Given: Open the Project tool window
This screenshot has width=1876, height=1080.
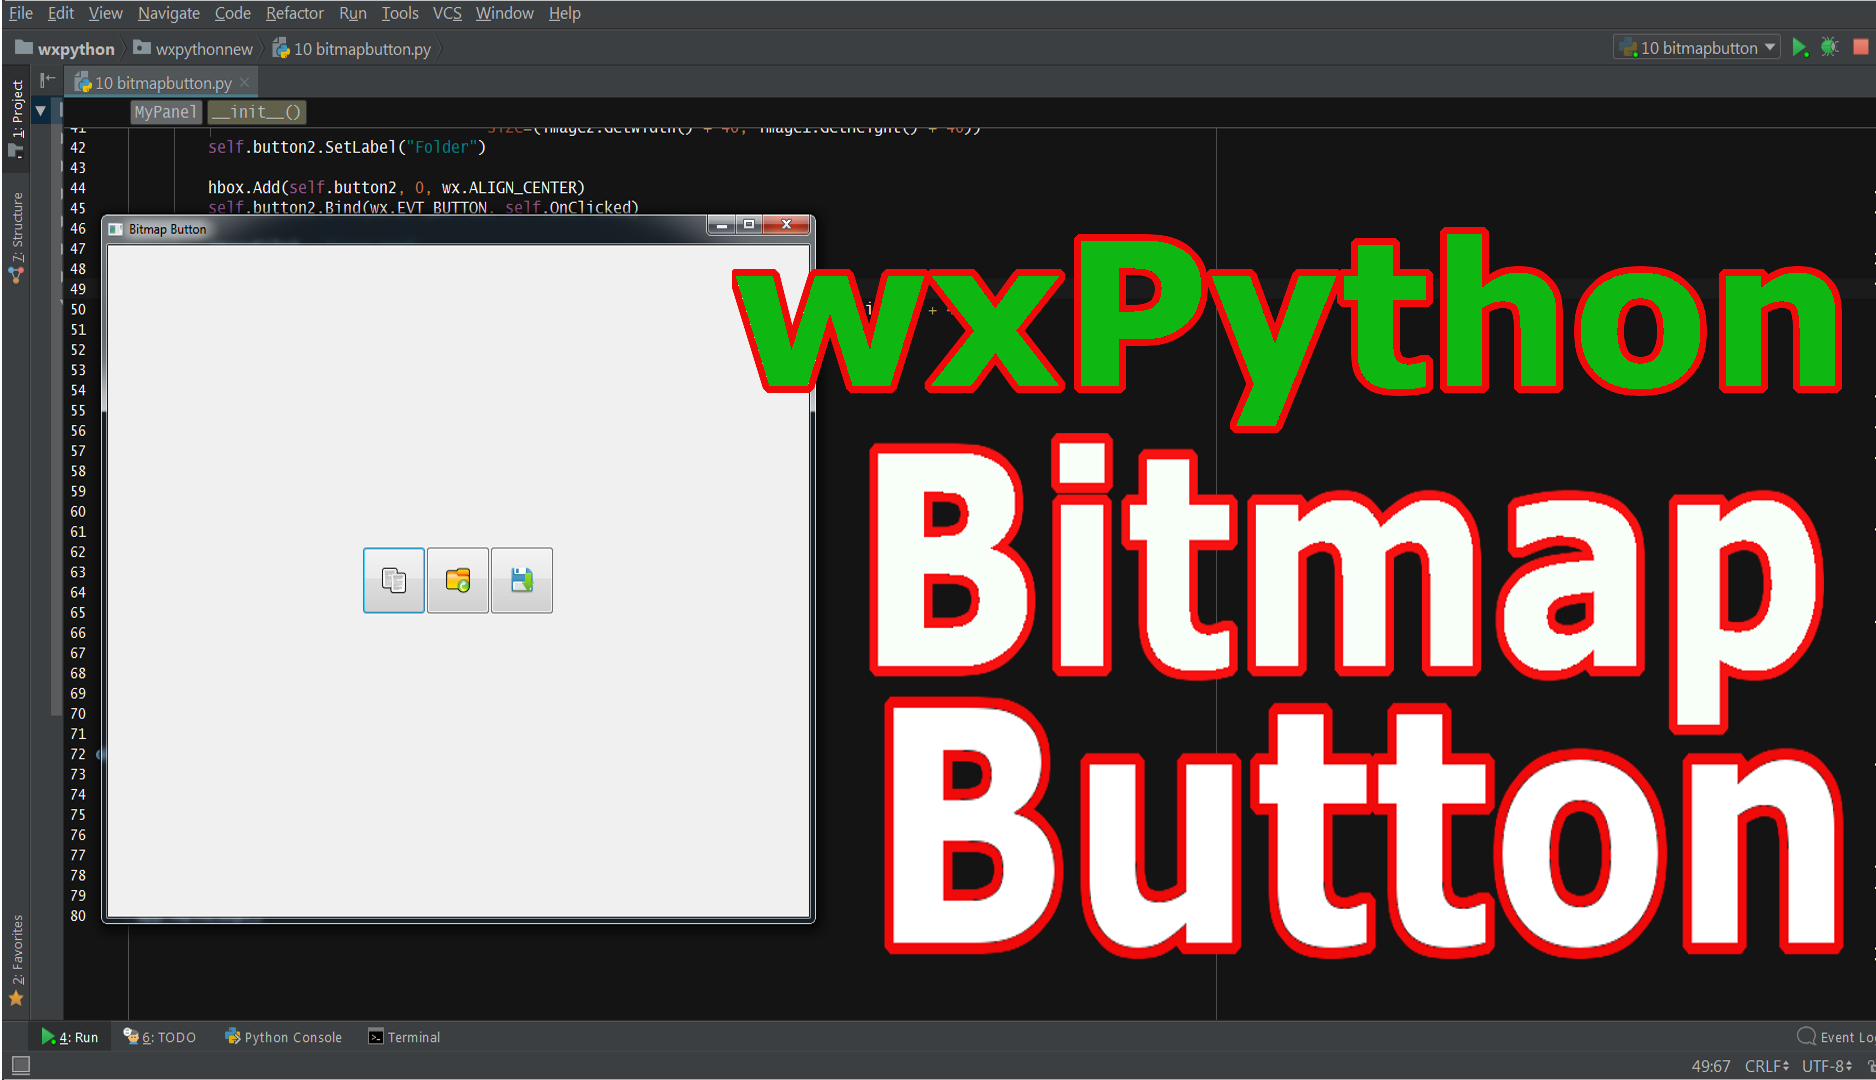Looking at the screenshot, I should pyautogui.click(x=17, y=118).
